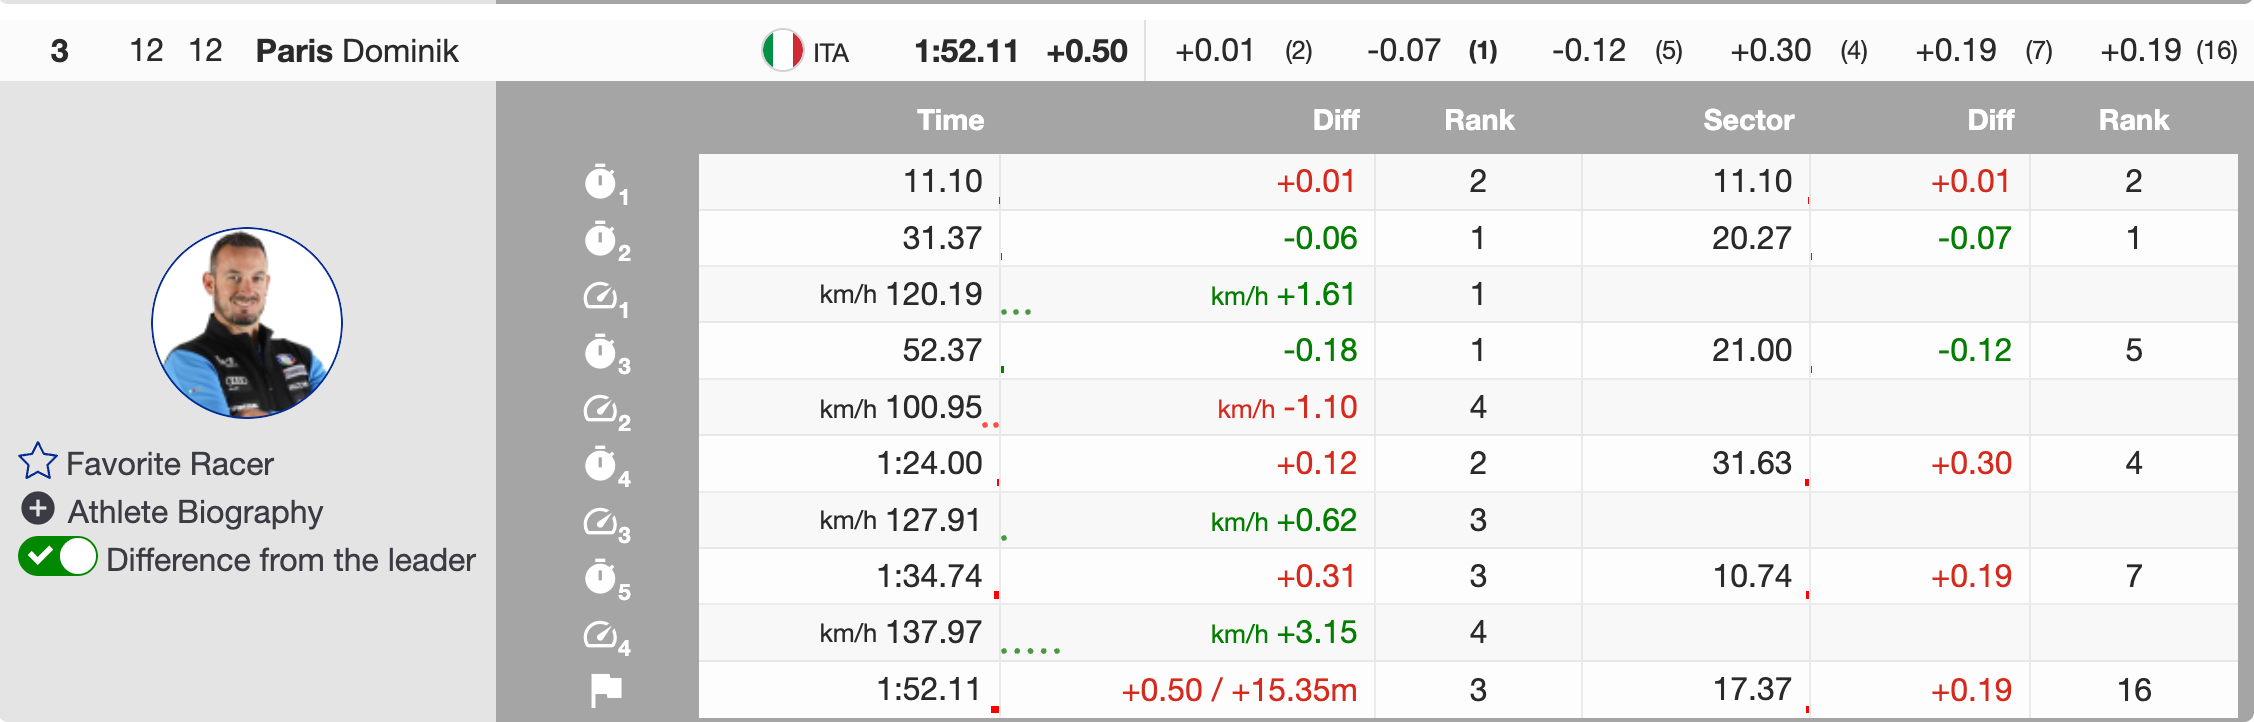Click Dominik Paris athlete photo
The height and width of the screenshot is (722, 2254).
(247, 323)
